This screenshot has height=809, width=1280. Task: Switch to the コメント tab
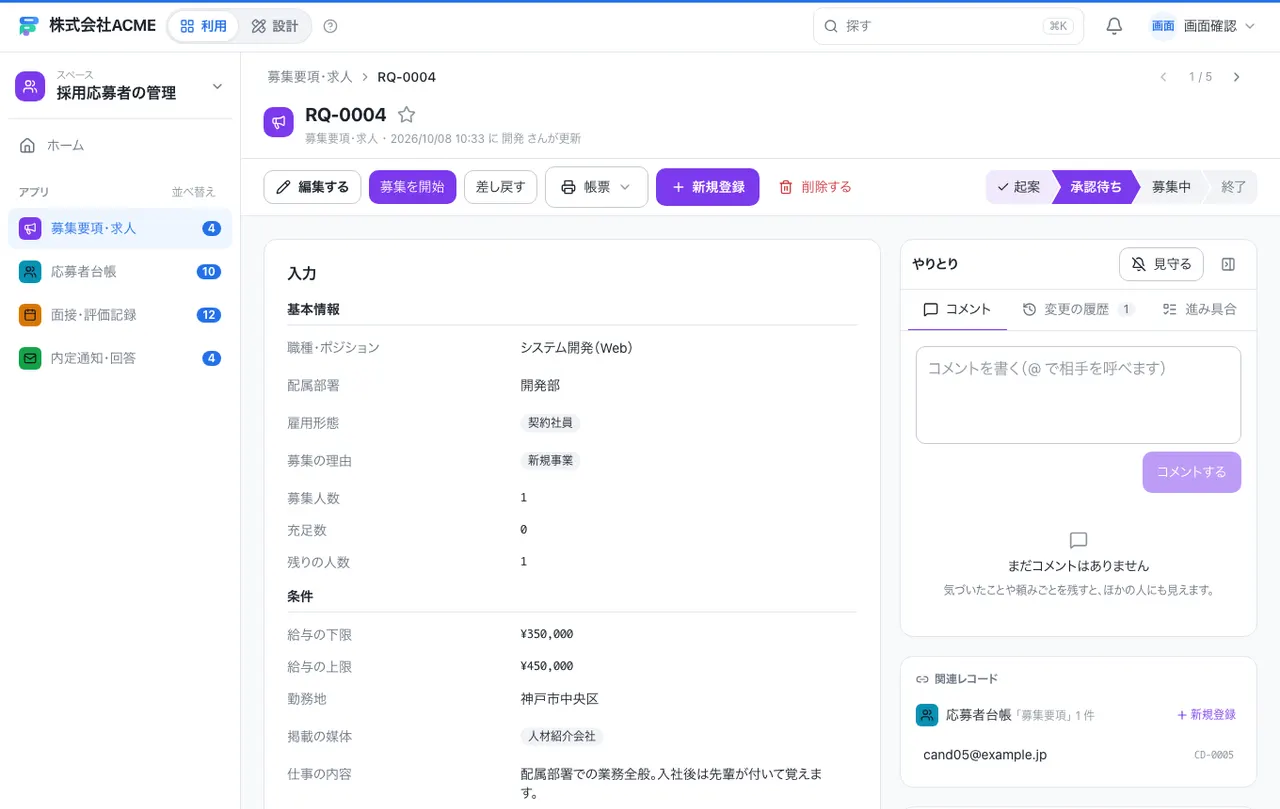pos(957,309)
